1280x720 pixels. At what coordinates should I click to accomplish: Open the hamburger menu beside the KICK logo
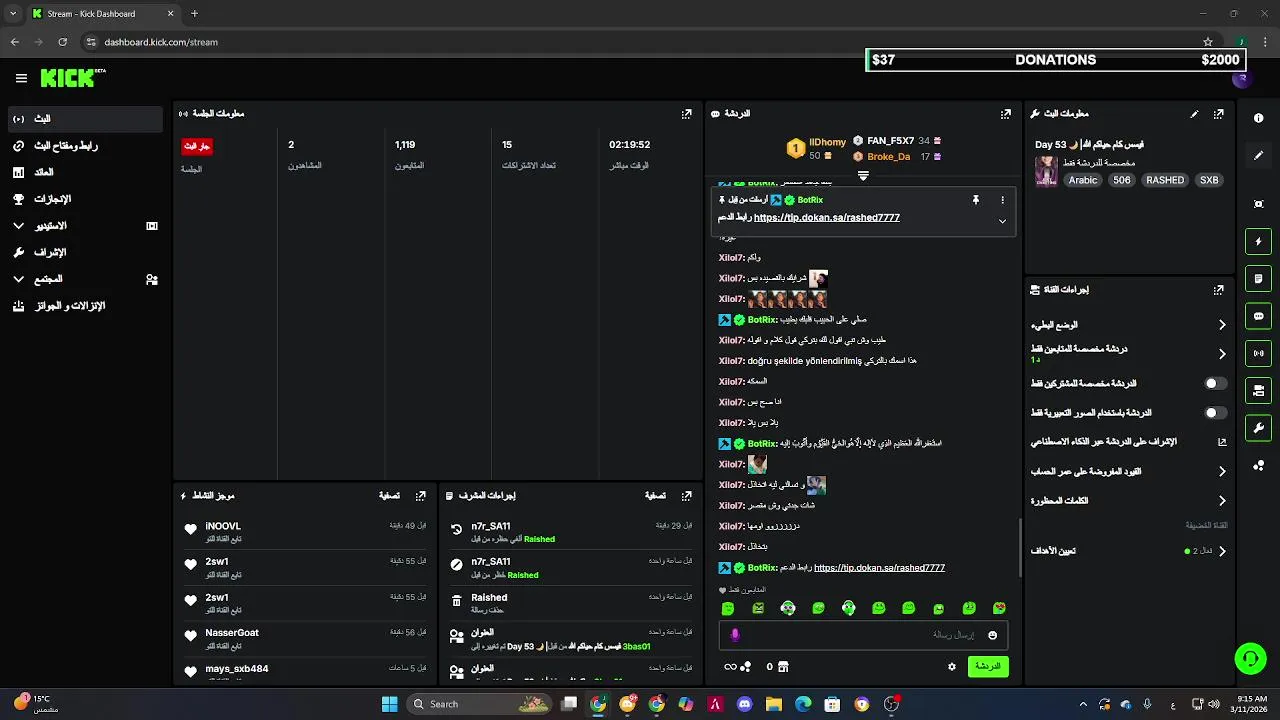(x=21, y=78)
